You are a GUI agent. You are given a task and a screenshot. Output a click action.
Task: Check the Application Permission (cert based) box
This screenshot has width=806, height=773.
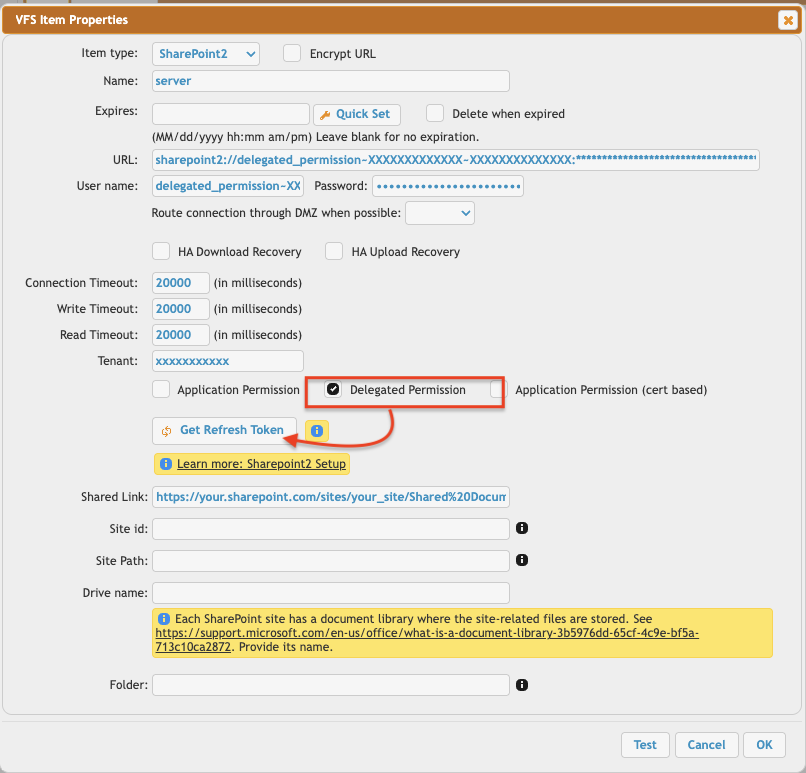click(498, 390)
